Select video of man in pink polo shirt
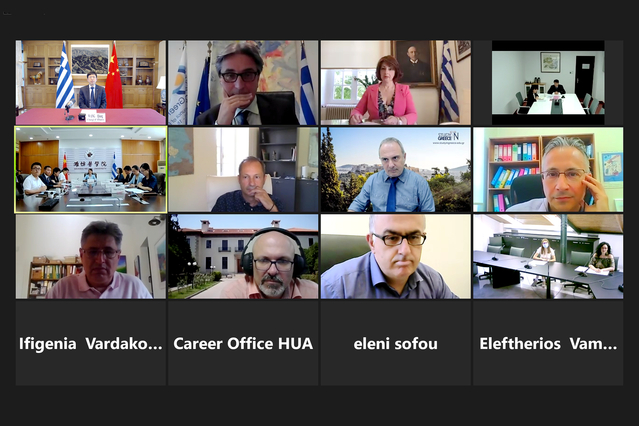Viewport: 639px width, 426px height. coord(91,256)
